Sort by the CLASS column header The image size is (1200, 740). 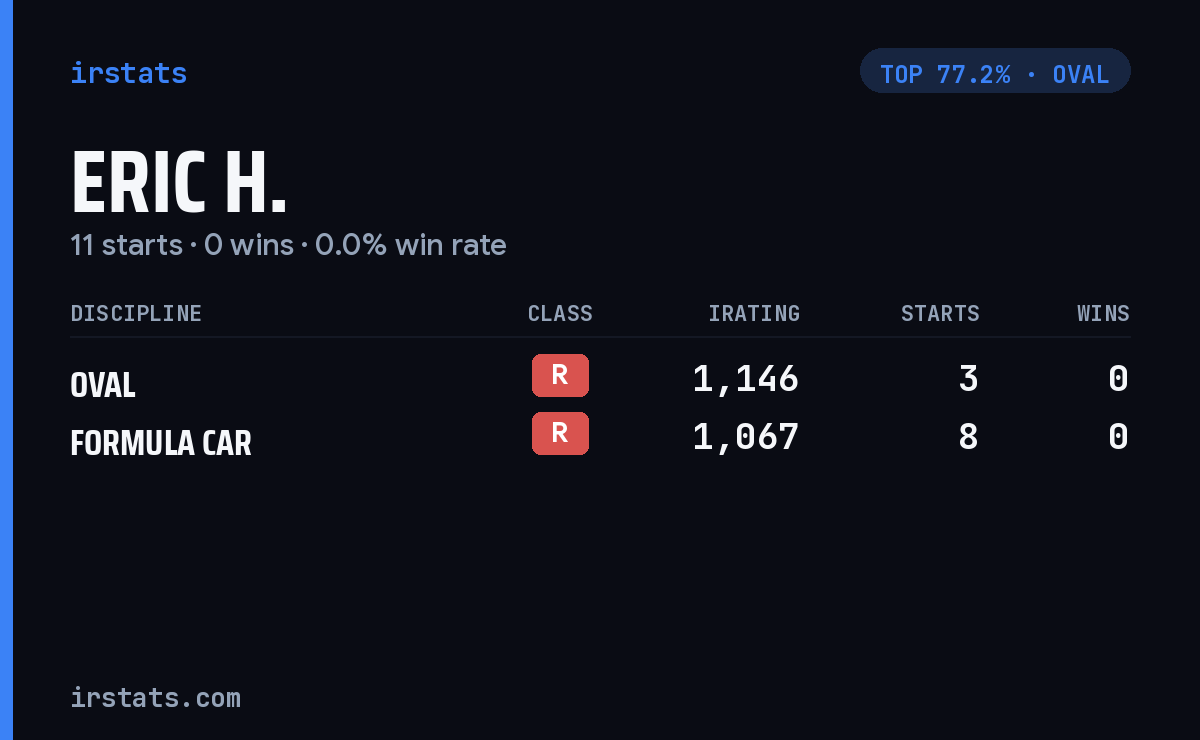point(560,313)
